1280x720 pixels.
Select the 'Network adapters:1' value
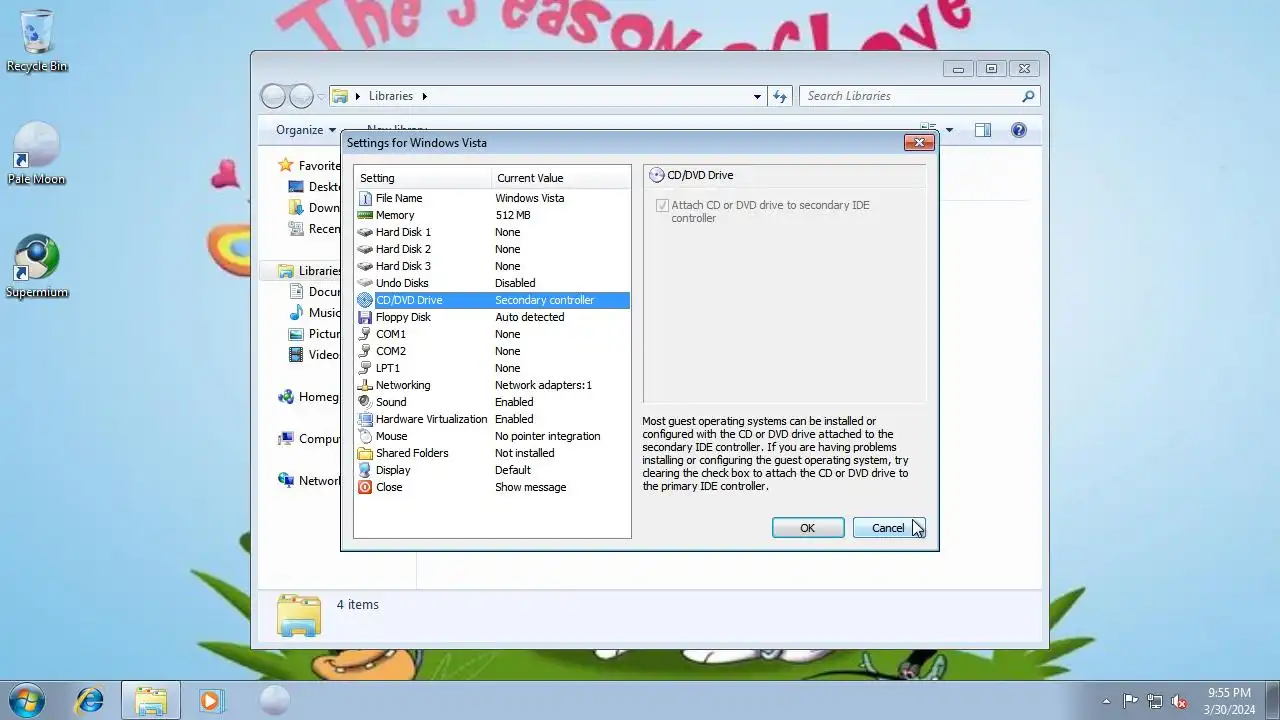pos(543,385)
